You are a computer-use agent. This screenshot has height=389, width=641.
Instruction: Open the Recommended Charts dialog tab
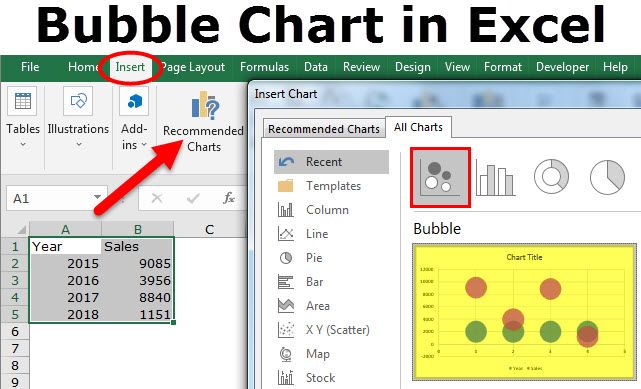(x=324, y=129)
